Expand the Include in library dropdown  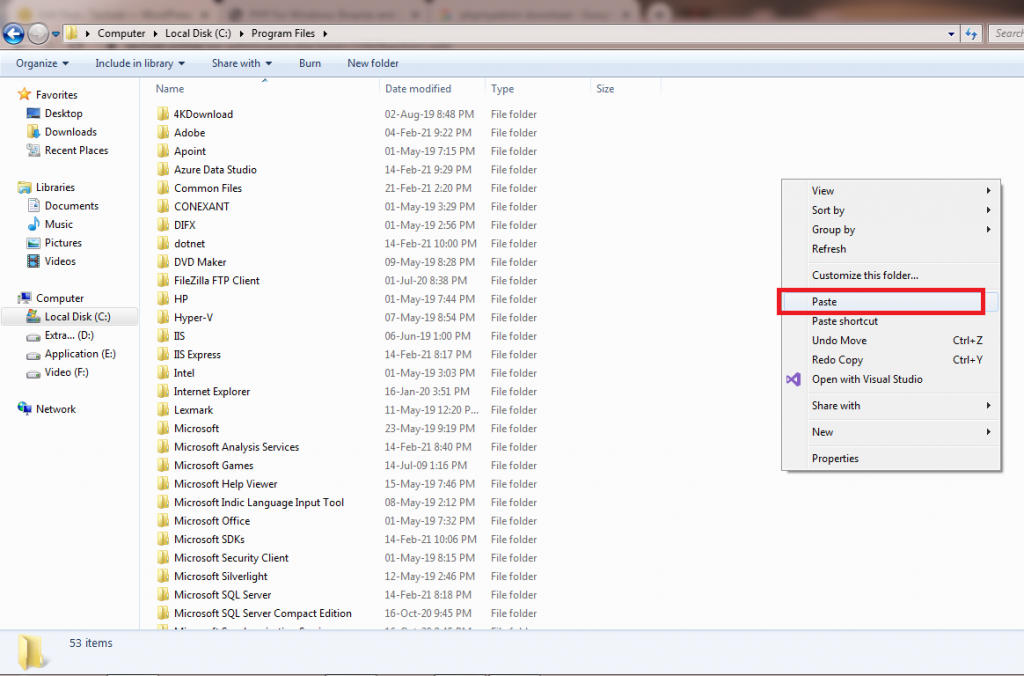click(140, 63)
